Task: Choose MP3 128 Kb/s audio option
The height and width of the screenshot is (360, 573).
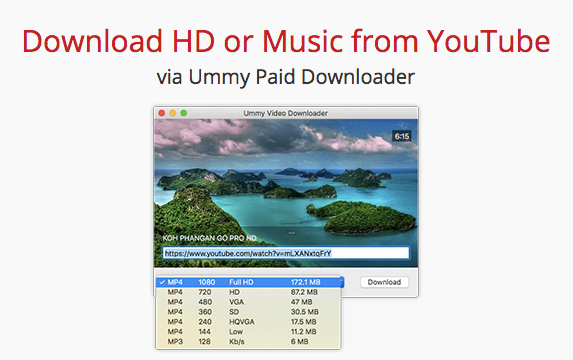Action: (x=248, y=341)
